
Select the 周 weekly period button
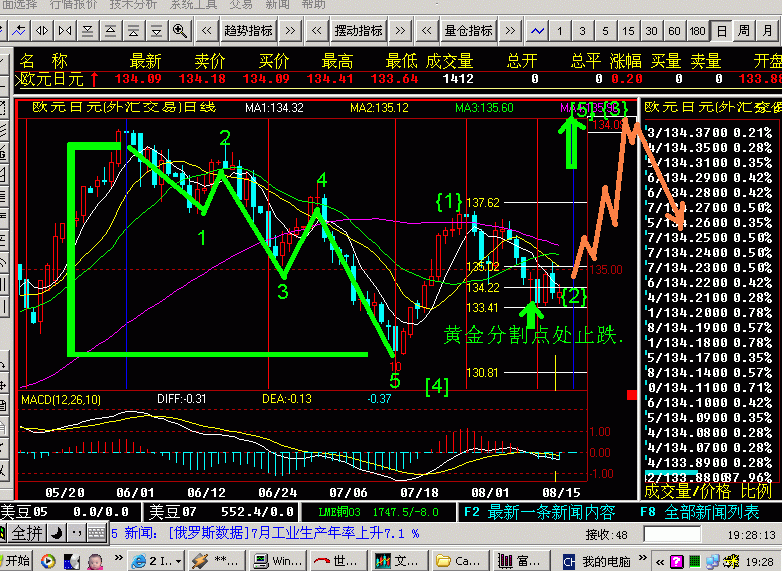(x=743, y=31)
